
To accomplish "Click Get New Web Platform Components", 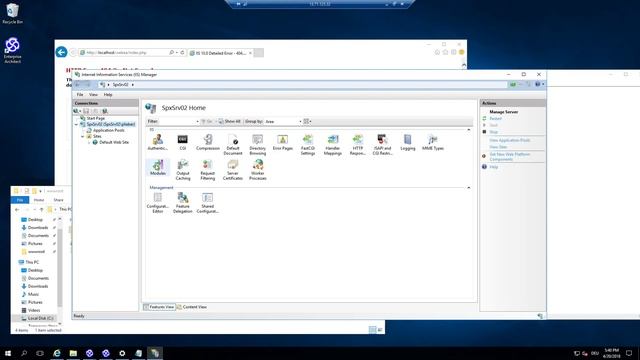I will coord(509,157).
